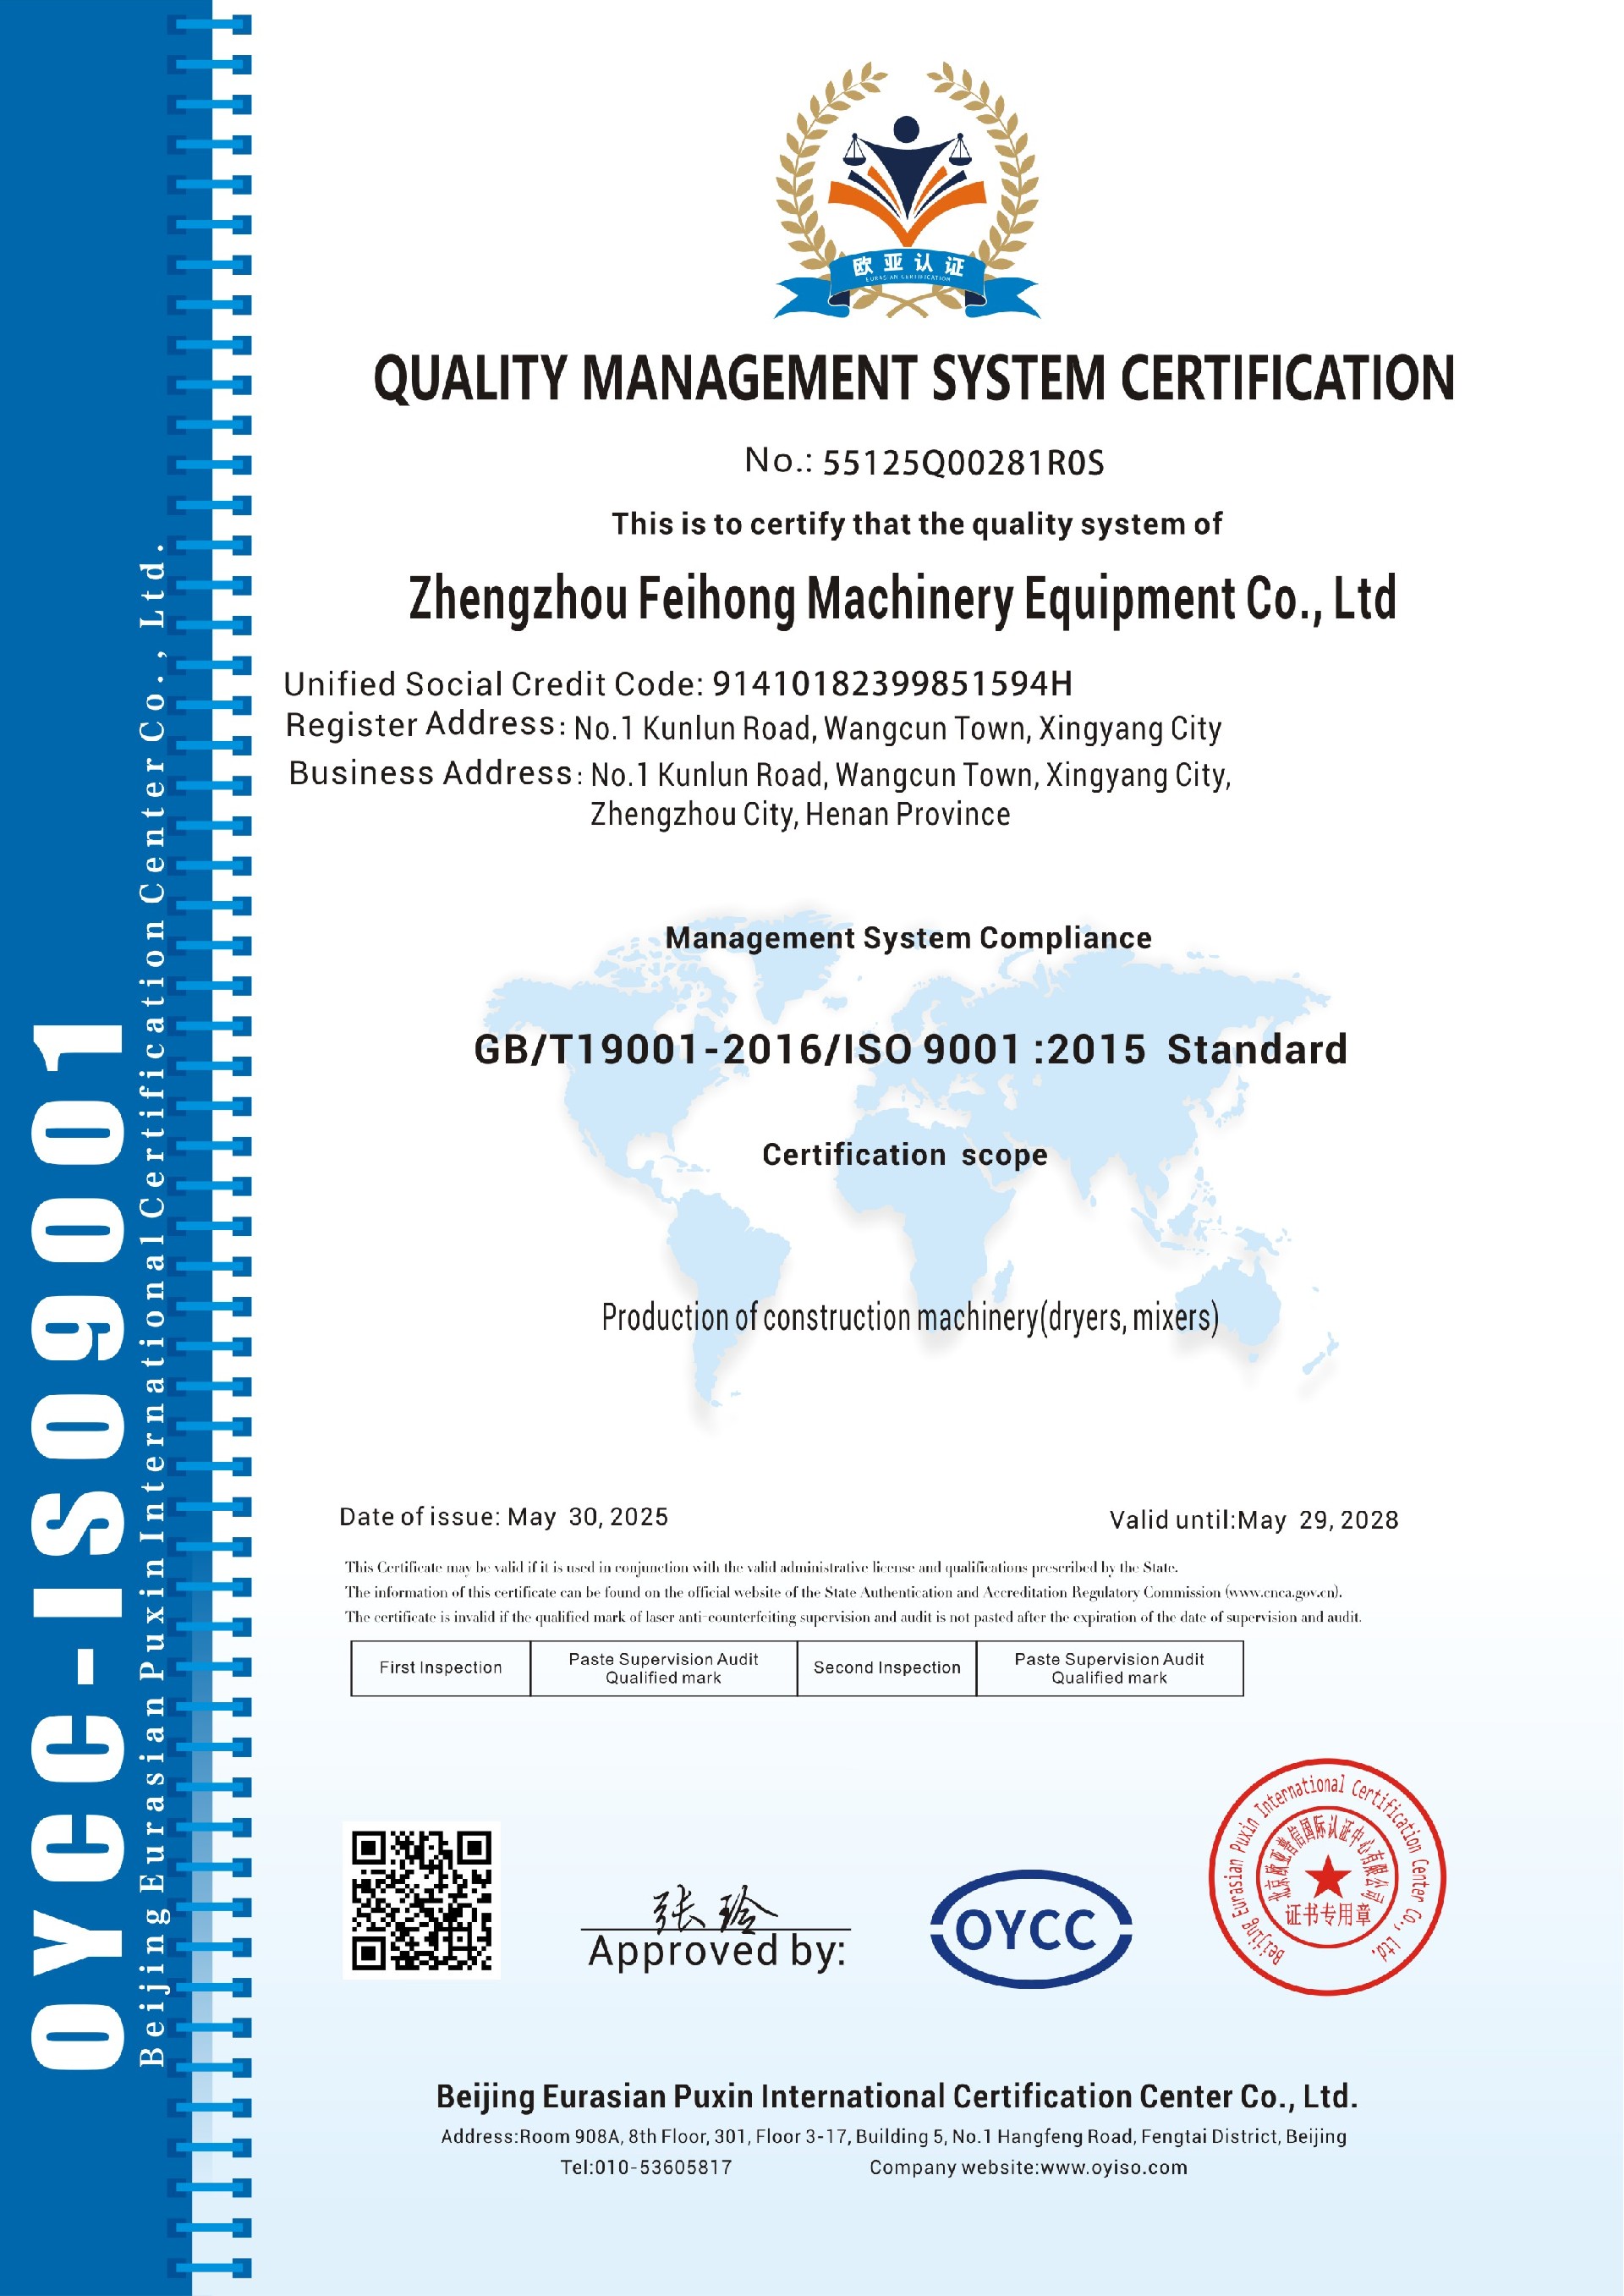
Task: Click the Tel:010-53605817 phone number
Action: tap(646, 2167)
